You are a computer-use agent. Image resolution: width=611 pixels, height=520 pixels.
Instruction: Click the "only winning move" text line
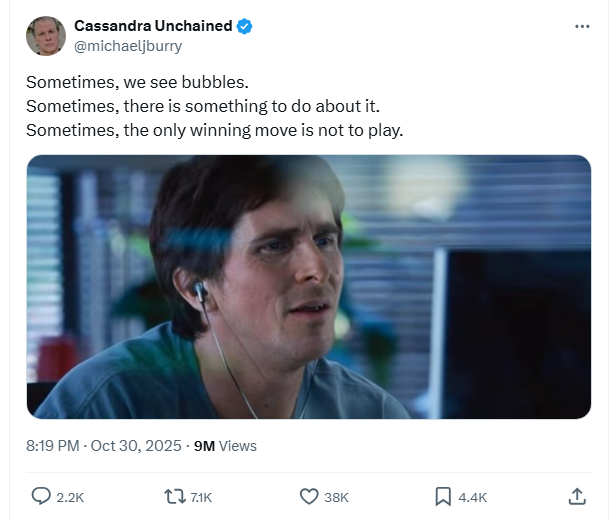(x=214, y=130)
